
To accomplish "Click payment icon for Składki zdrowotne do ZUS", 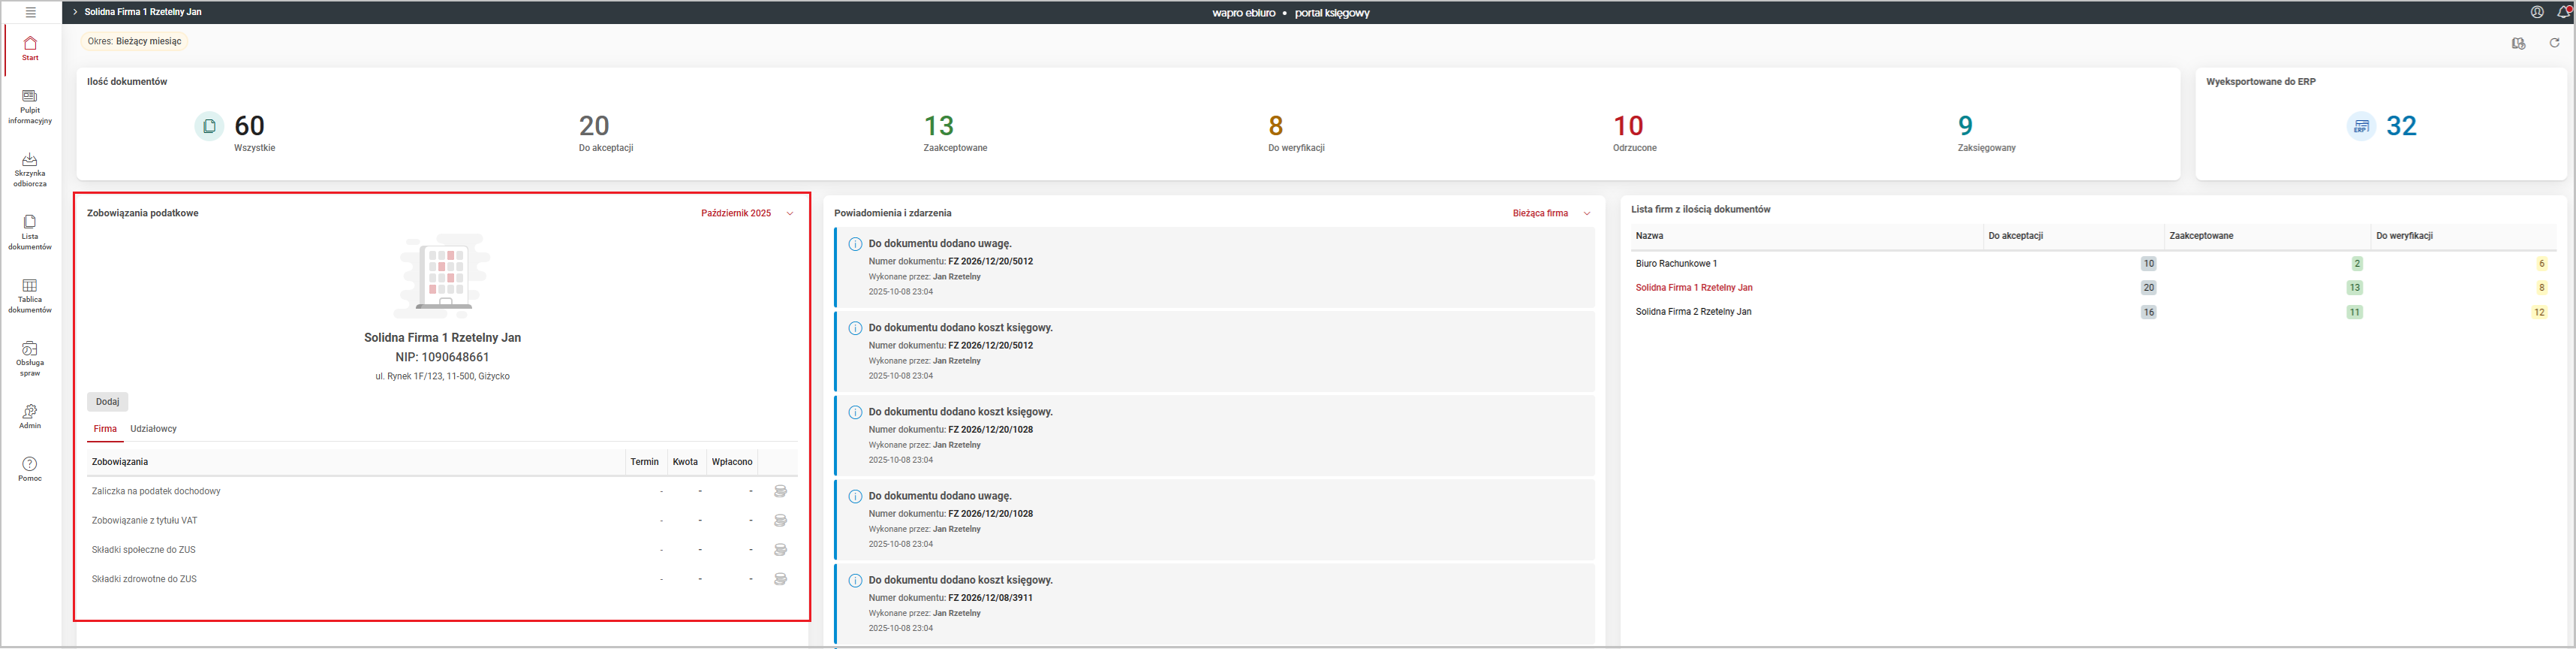I will point(780,579).
